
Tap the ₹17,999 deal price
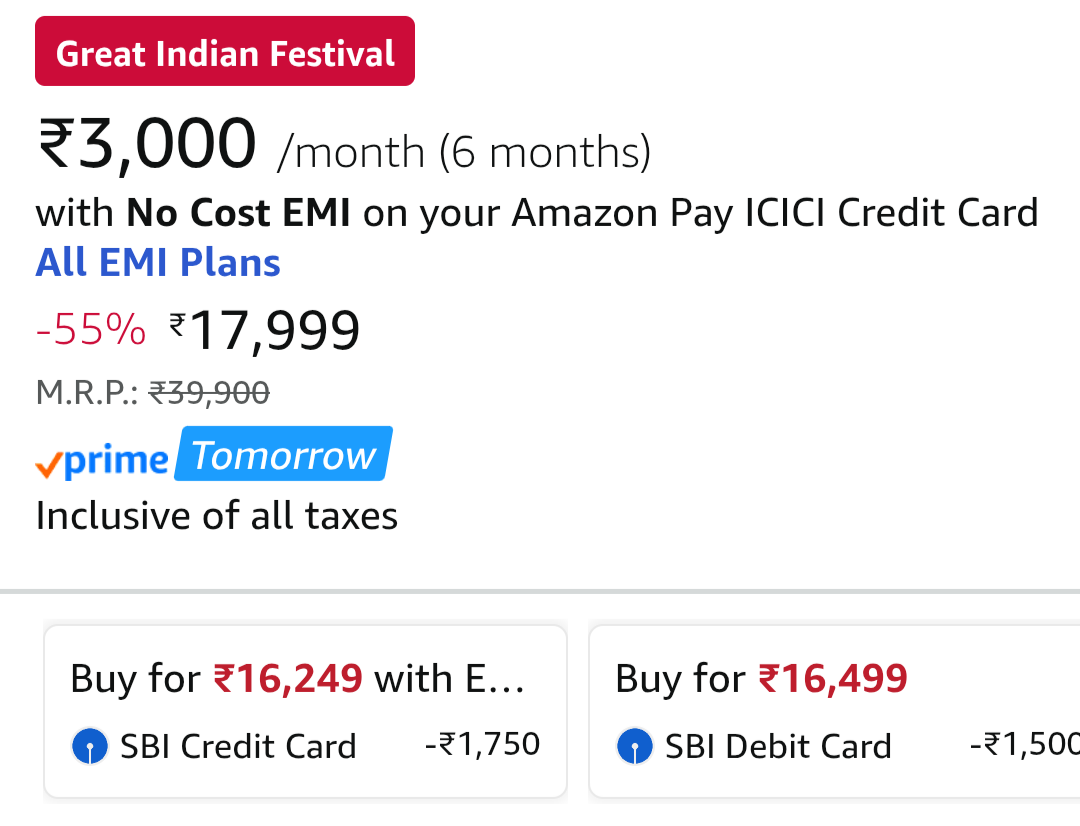click(x=274, y=330)
